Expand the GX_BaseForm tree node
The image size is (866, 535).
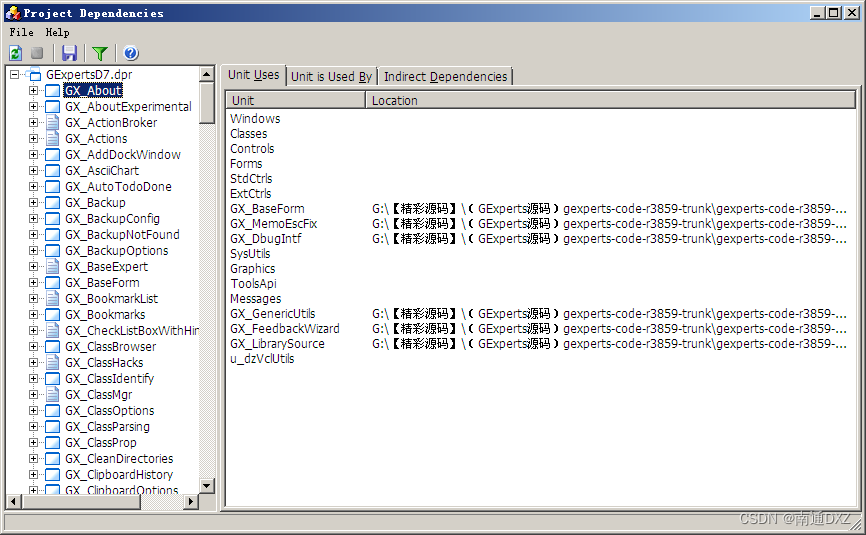tap(34, 283)
